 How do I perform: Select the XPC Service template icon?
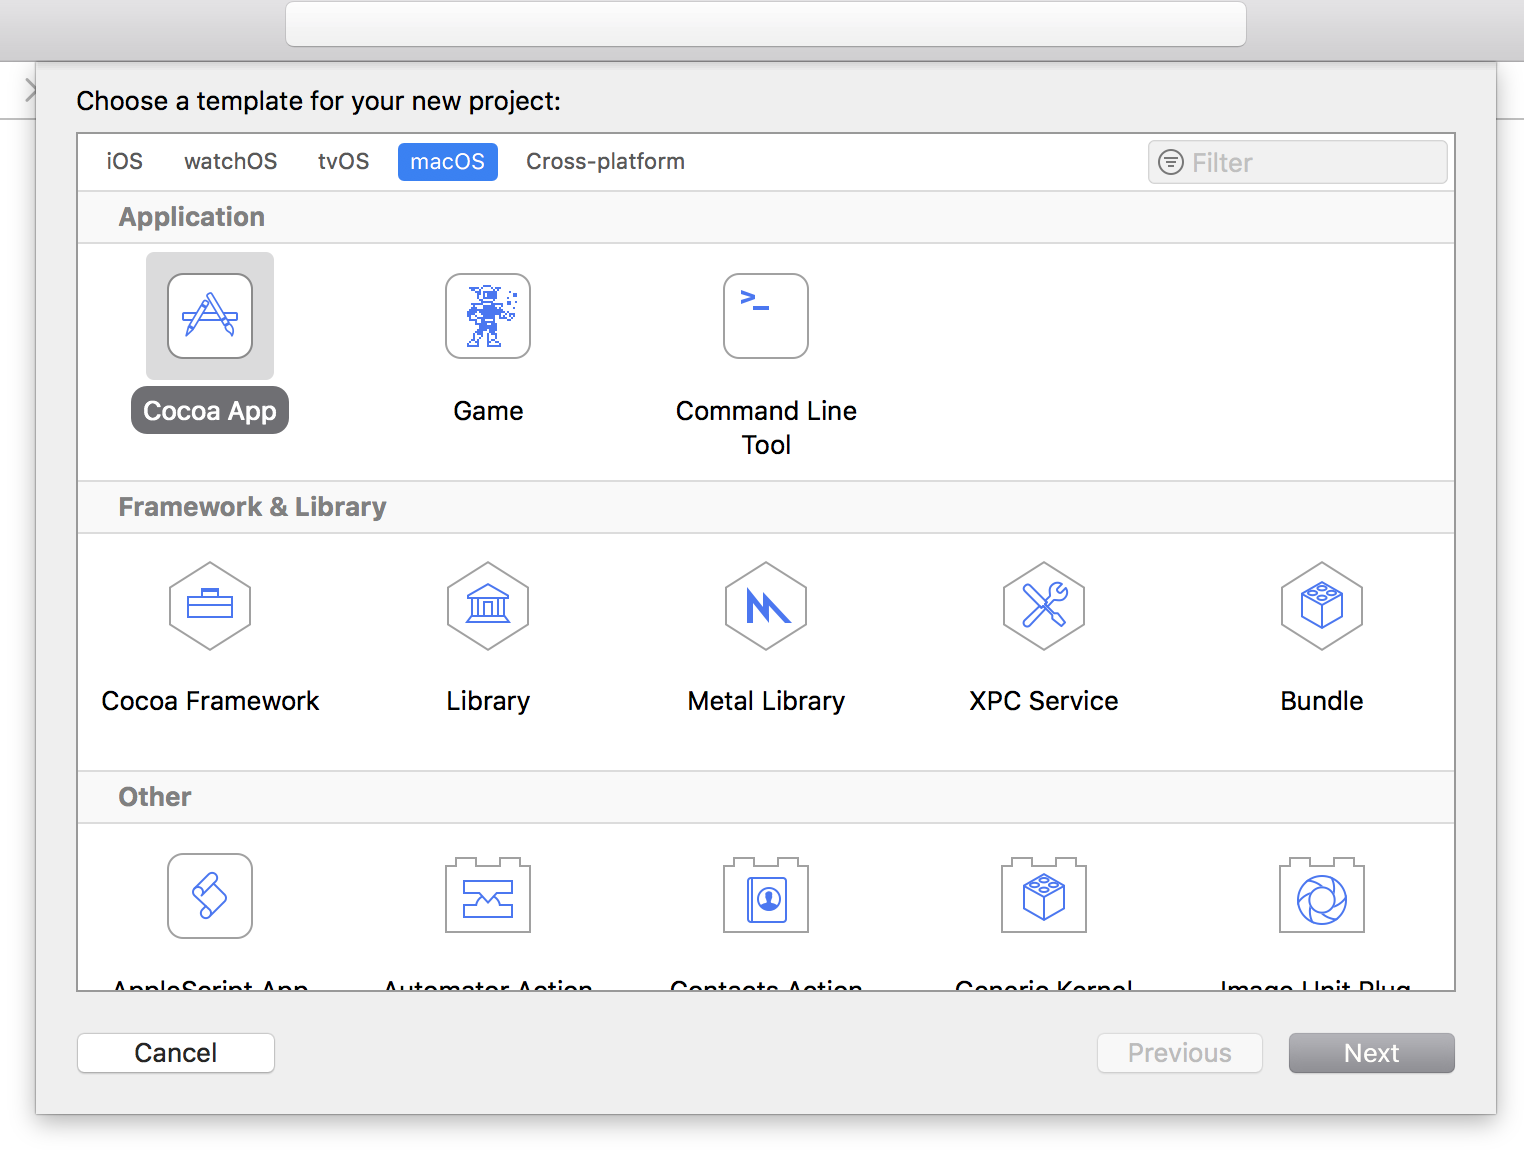pos(1043,606)
